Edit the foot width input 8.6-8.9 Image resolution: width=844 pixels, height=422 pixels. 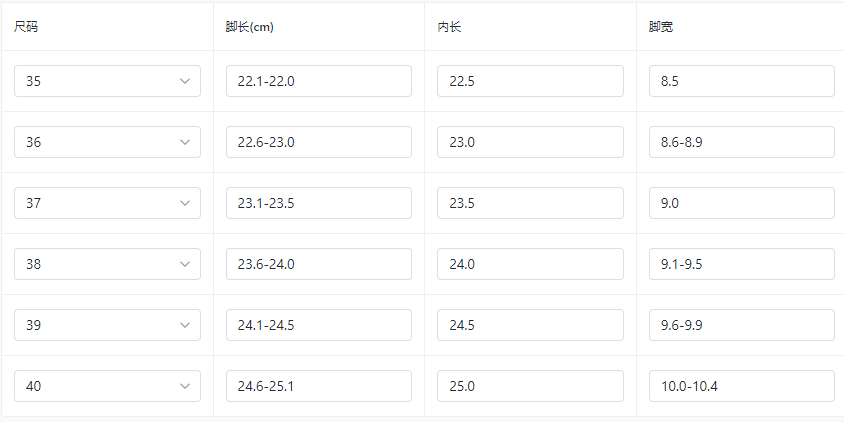click(x=741, y=142)
